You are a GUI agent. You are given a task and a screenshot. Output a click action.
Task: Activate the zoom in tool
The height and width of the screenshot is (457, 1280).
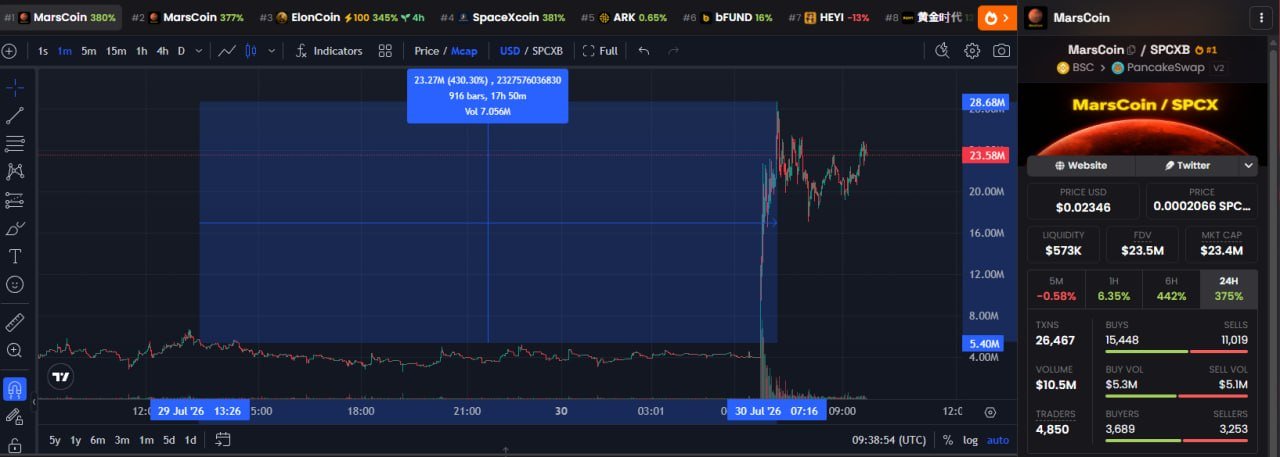15,350
